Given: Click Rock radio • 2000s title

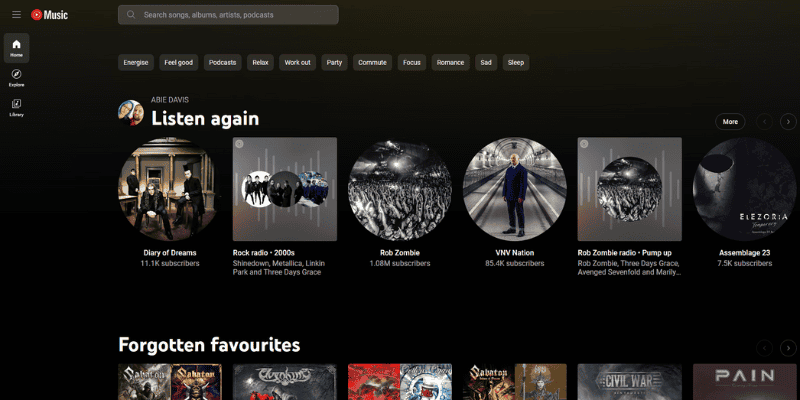Looking at the screenshot, I should 264,253.
